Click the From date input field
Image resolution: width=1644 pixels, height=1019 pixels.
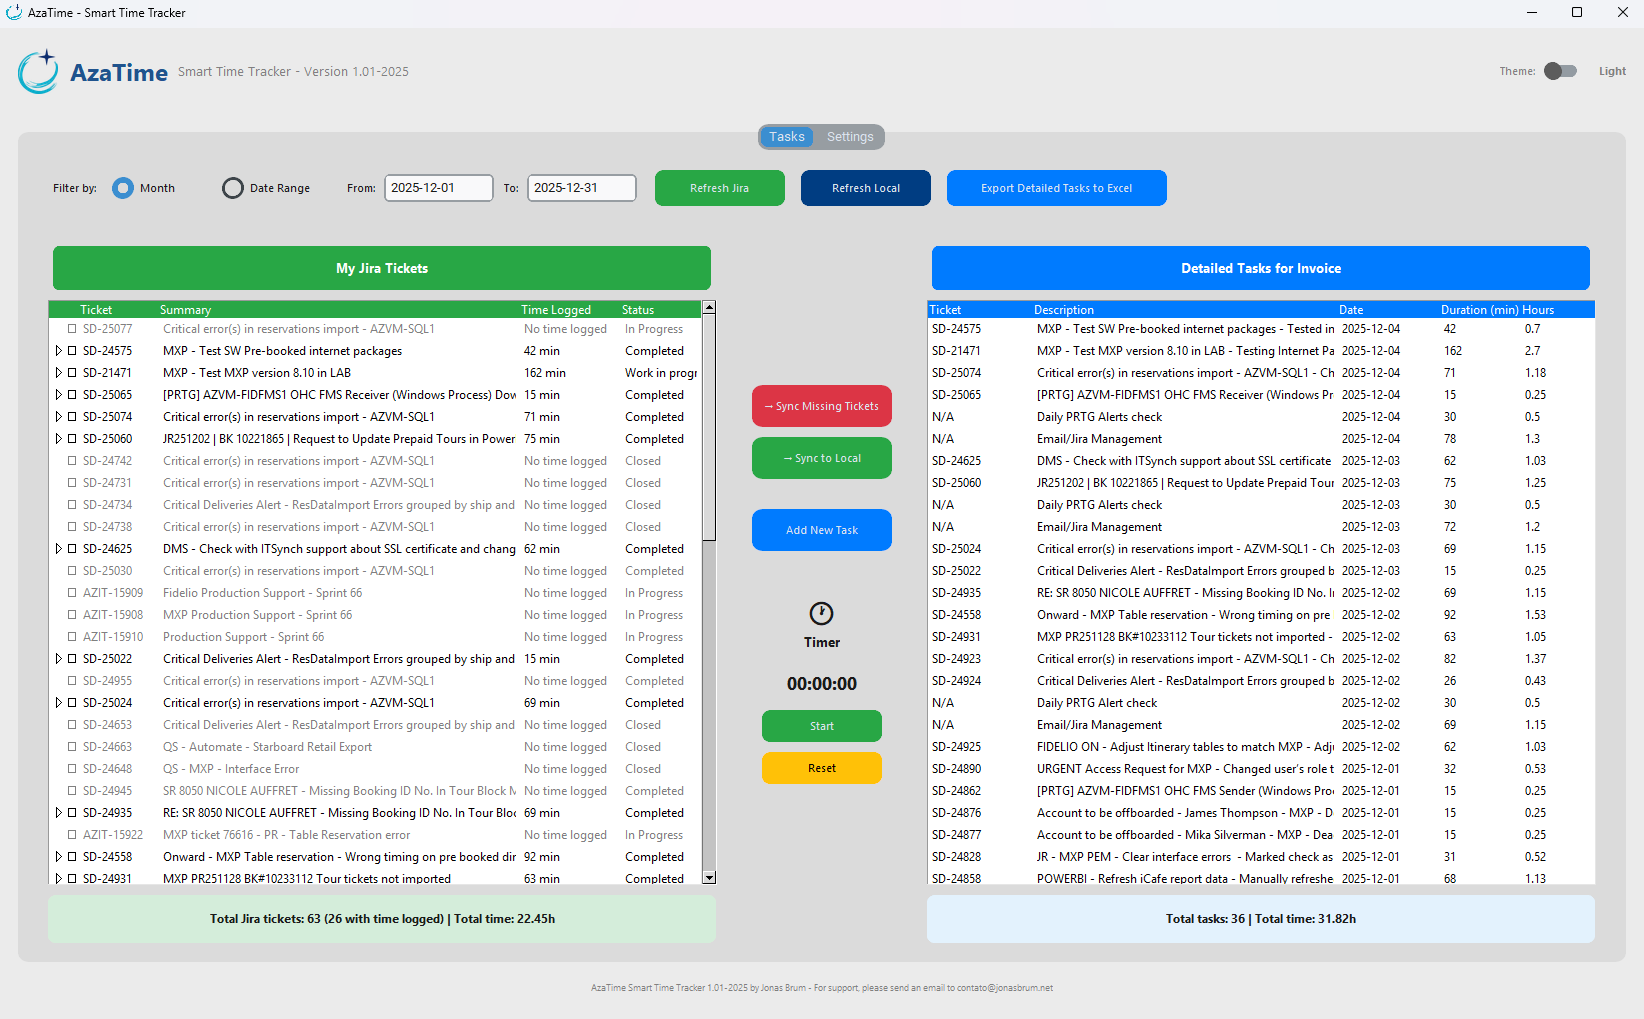[438, 188]
